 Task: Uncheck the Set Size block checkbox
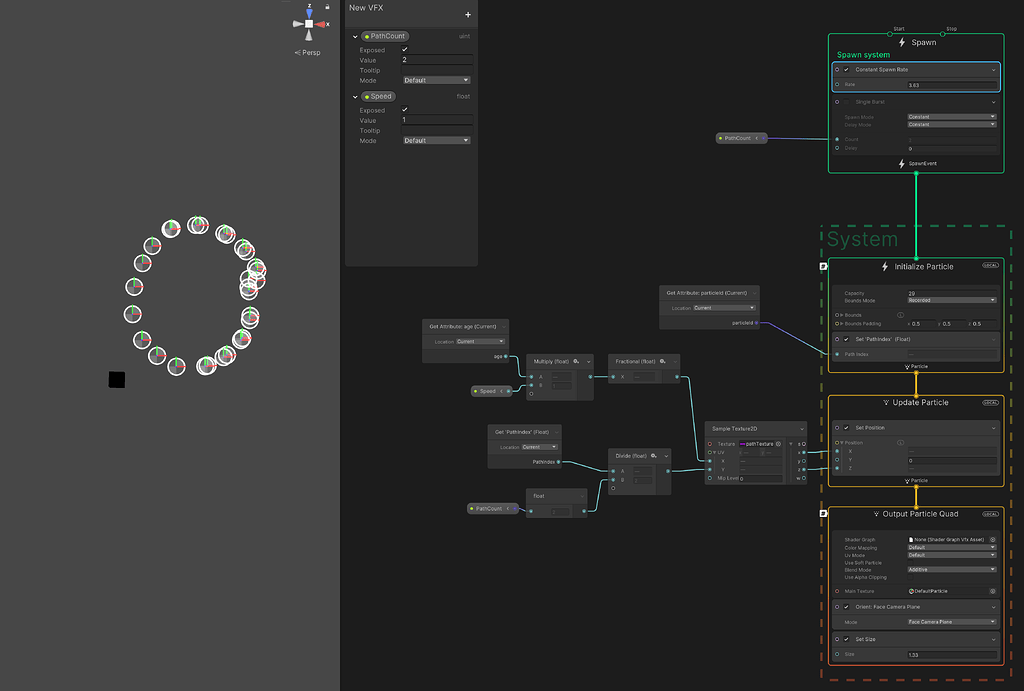pos(846,639)
